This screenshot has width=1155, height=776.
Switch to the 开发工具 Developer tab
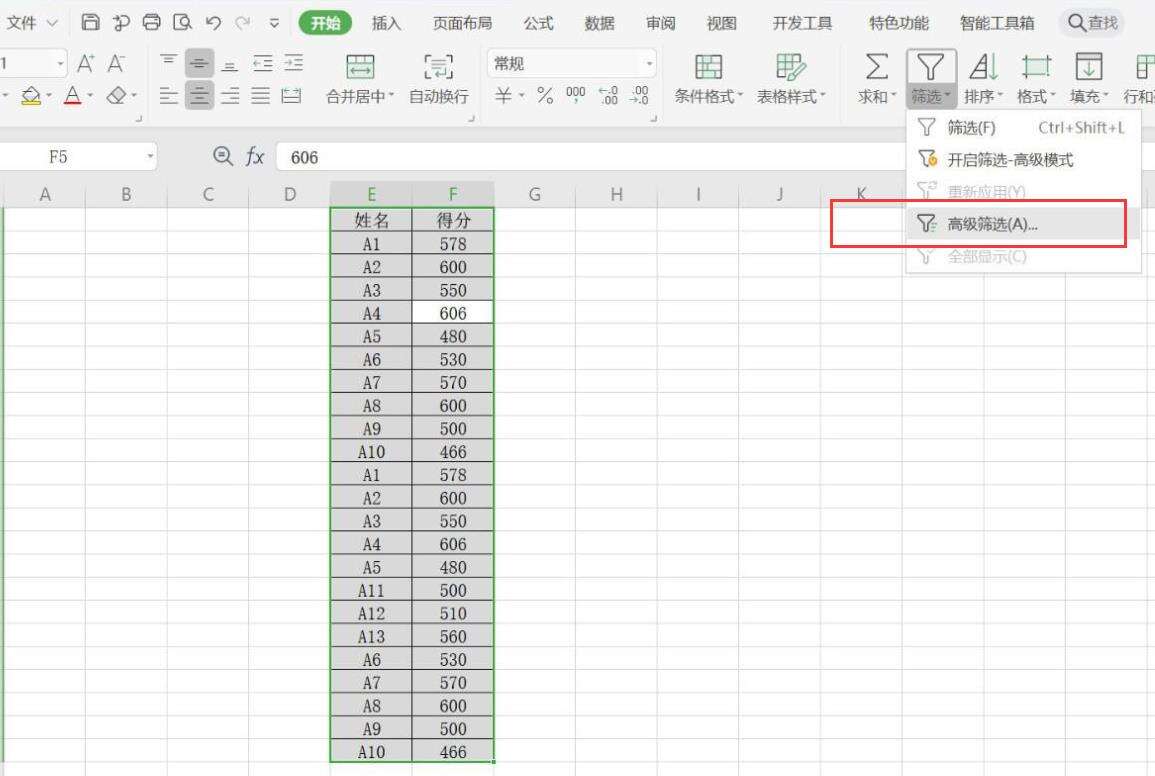(802, 23)
